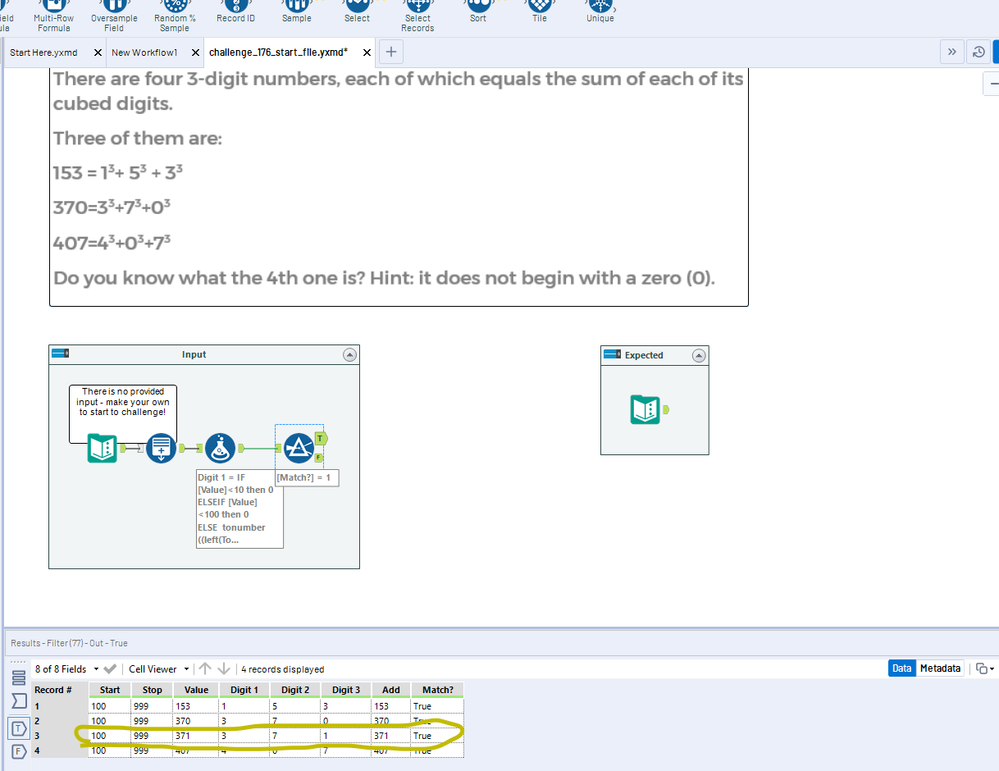Screen dimensions: 999x771
Task: Click the challenge description comment box
Action: [399, 187]
